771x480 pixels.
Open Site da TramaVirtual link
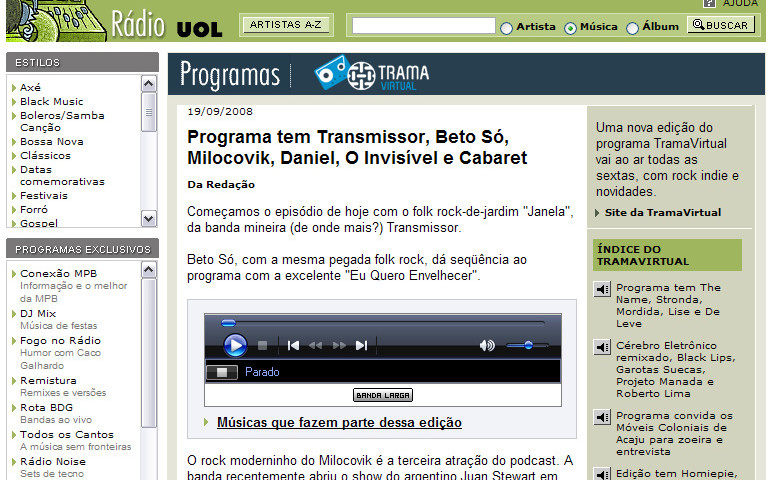pos(663,212)
